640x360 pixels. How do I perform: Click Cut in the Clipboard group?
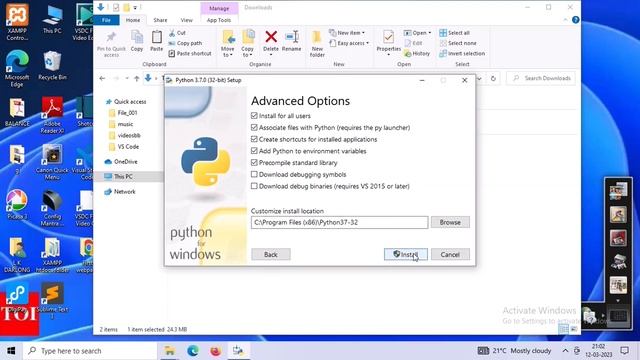177,33
